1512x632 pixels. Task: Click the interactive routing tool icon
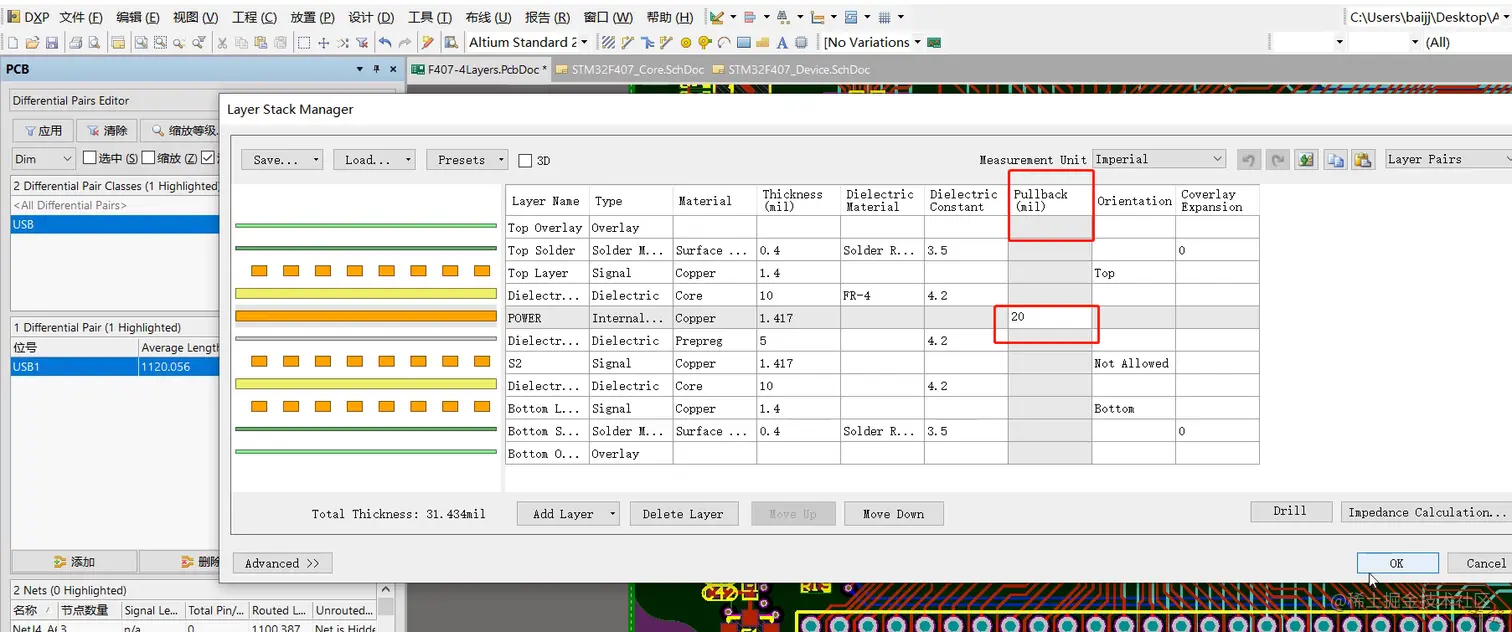point(628,43)
